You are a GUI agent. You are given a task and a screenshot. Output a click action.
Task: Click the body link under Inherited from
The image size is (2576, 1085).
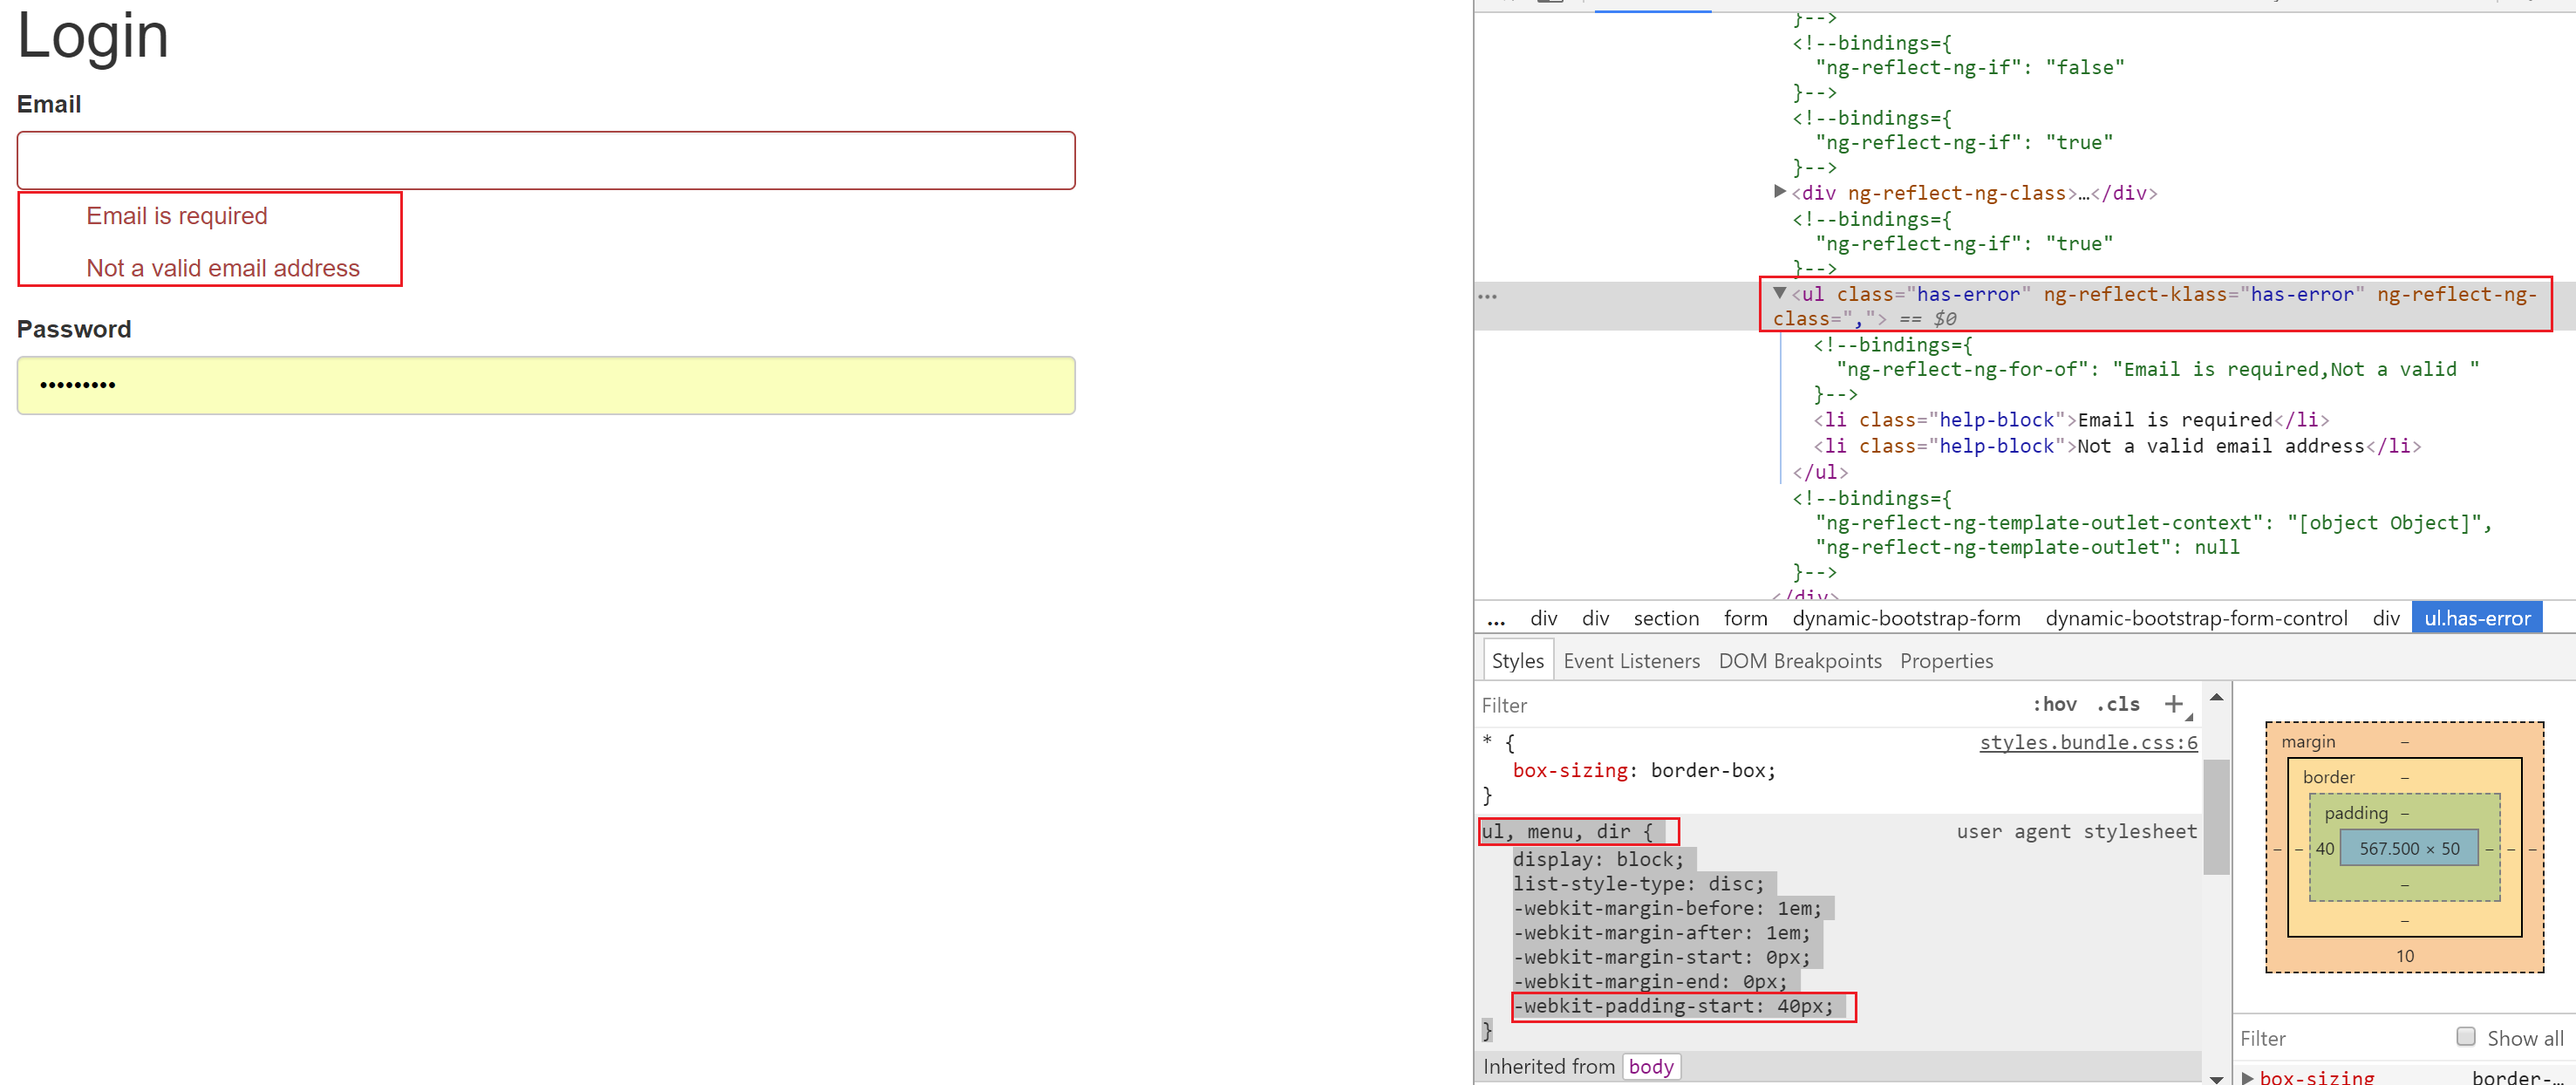click(x=1650, y=1066)
